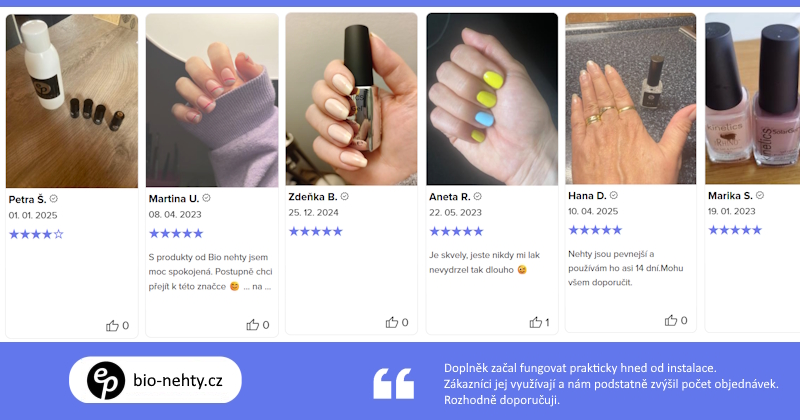The height and width of the screenshot is (420, 800).
Task: Open Petra Š.'s photo of bottles on table
Action: pyautogui.click(x=72, y=101)
